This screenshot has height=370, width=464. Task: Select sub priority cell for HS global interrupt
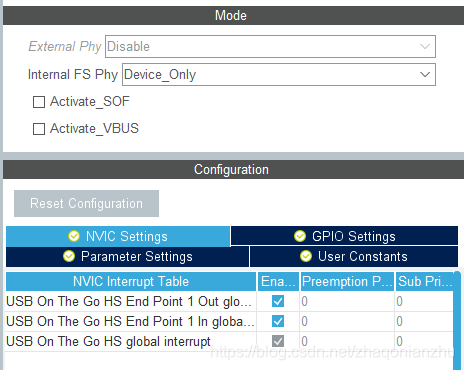pyautogui.click(x=424, y=341)
